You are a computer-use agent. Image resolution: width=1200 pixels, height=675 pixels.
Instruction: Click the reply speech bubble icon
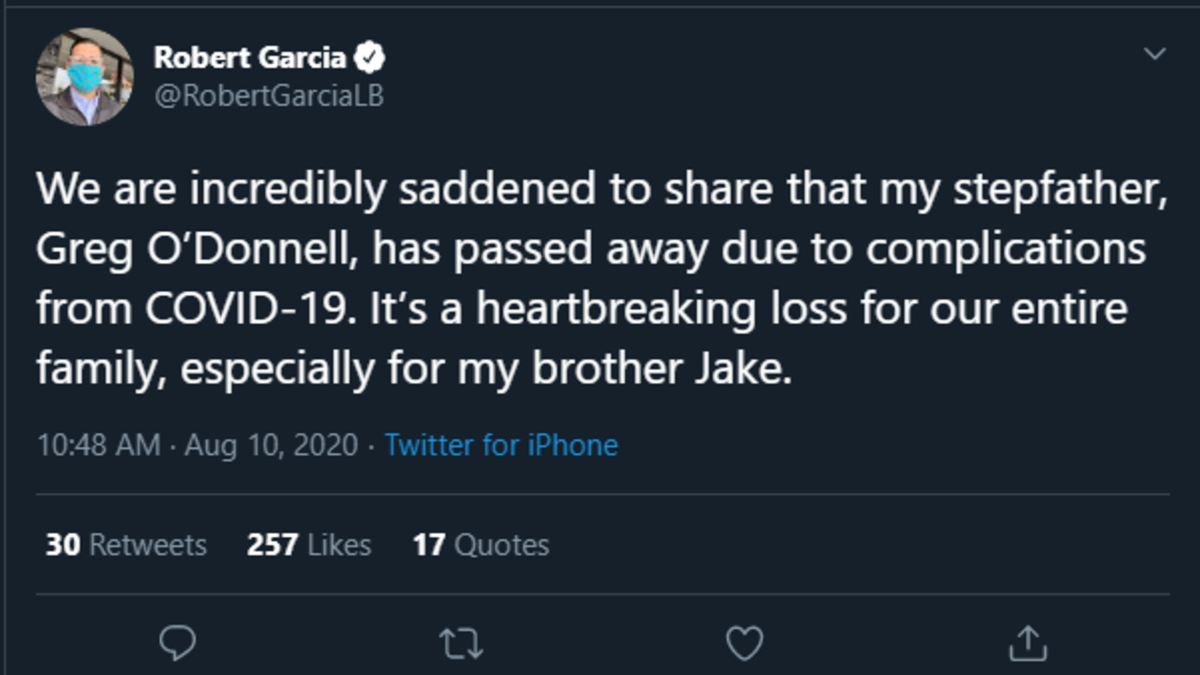coord(176,641)
